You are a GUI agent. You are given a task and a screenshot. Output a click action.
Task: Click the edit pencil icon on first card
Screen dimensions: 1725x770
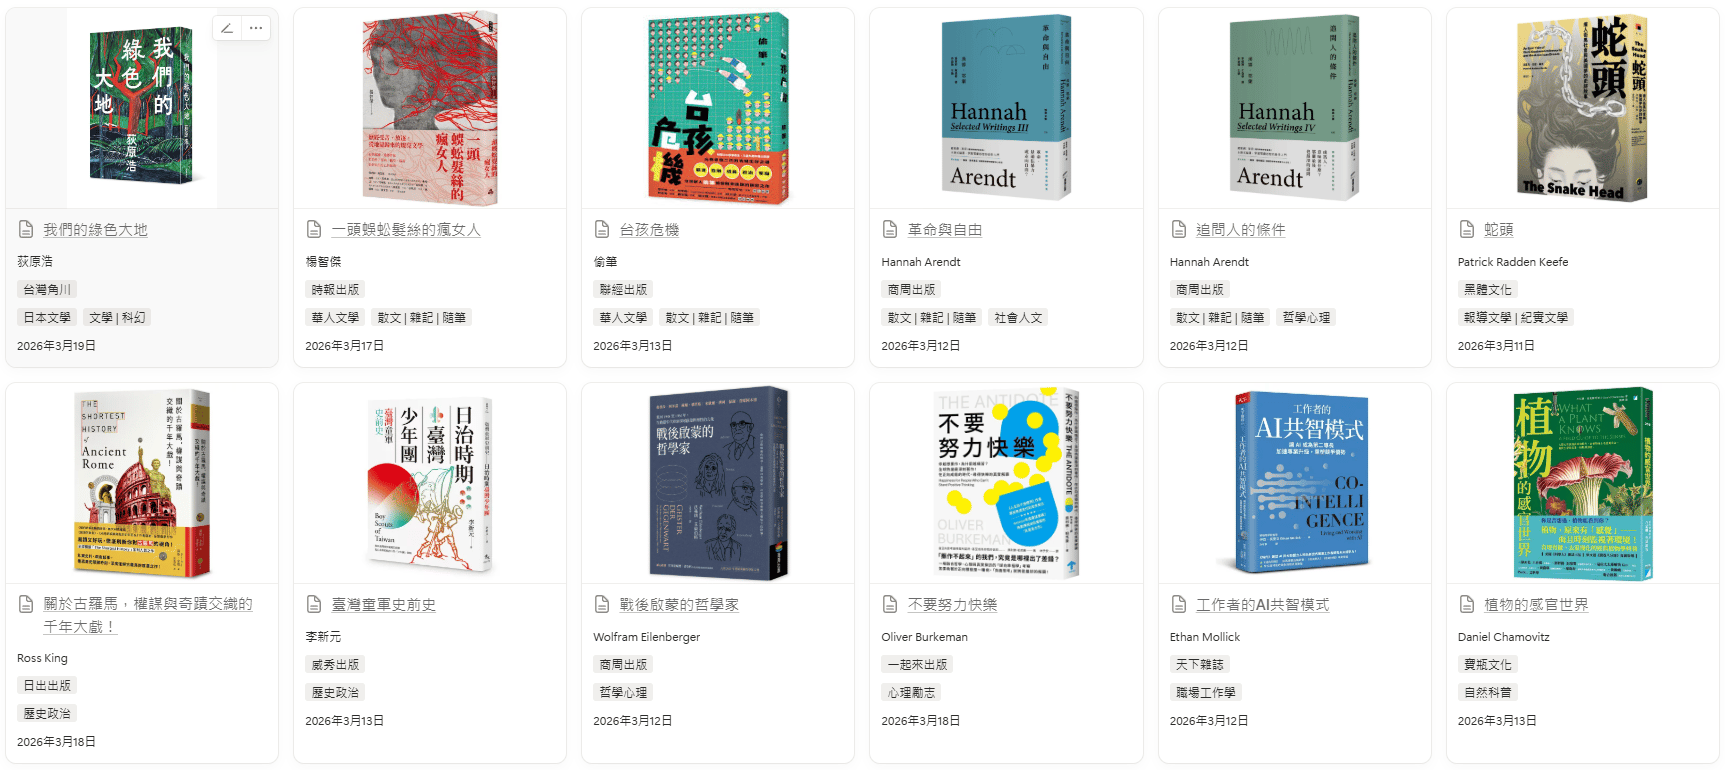click(227, 28)
